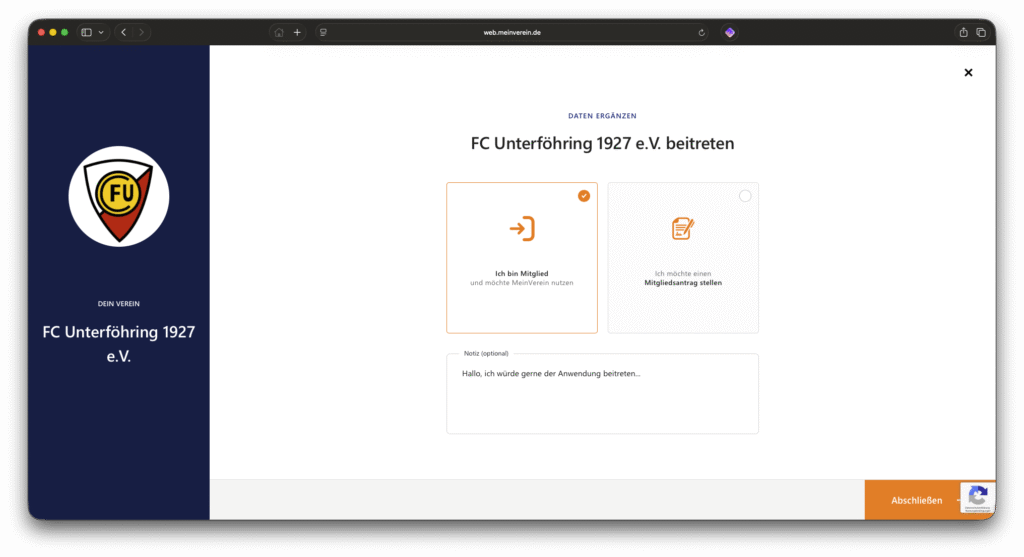Click the FC Unterföhring club logo
The image size is (1024, 557).
click(x=118, y=196)
